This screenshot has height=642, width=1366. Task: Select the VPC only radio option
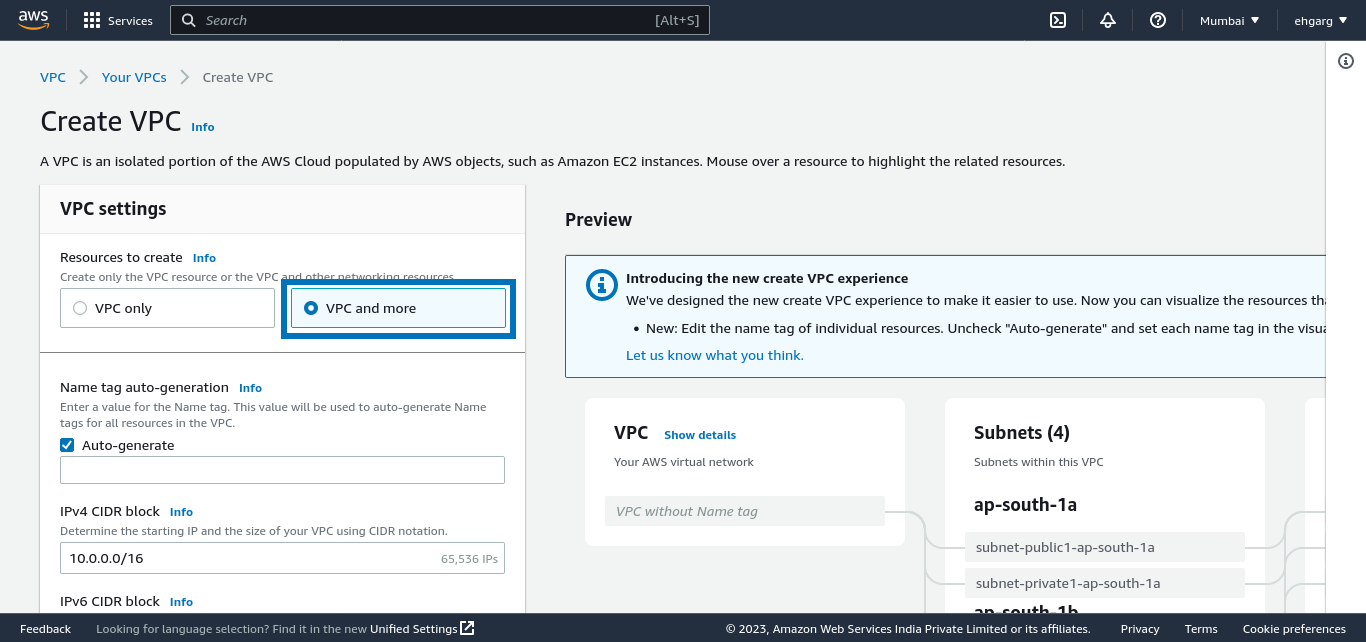(x=167, y=308)
